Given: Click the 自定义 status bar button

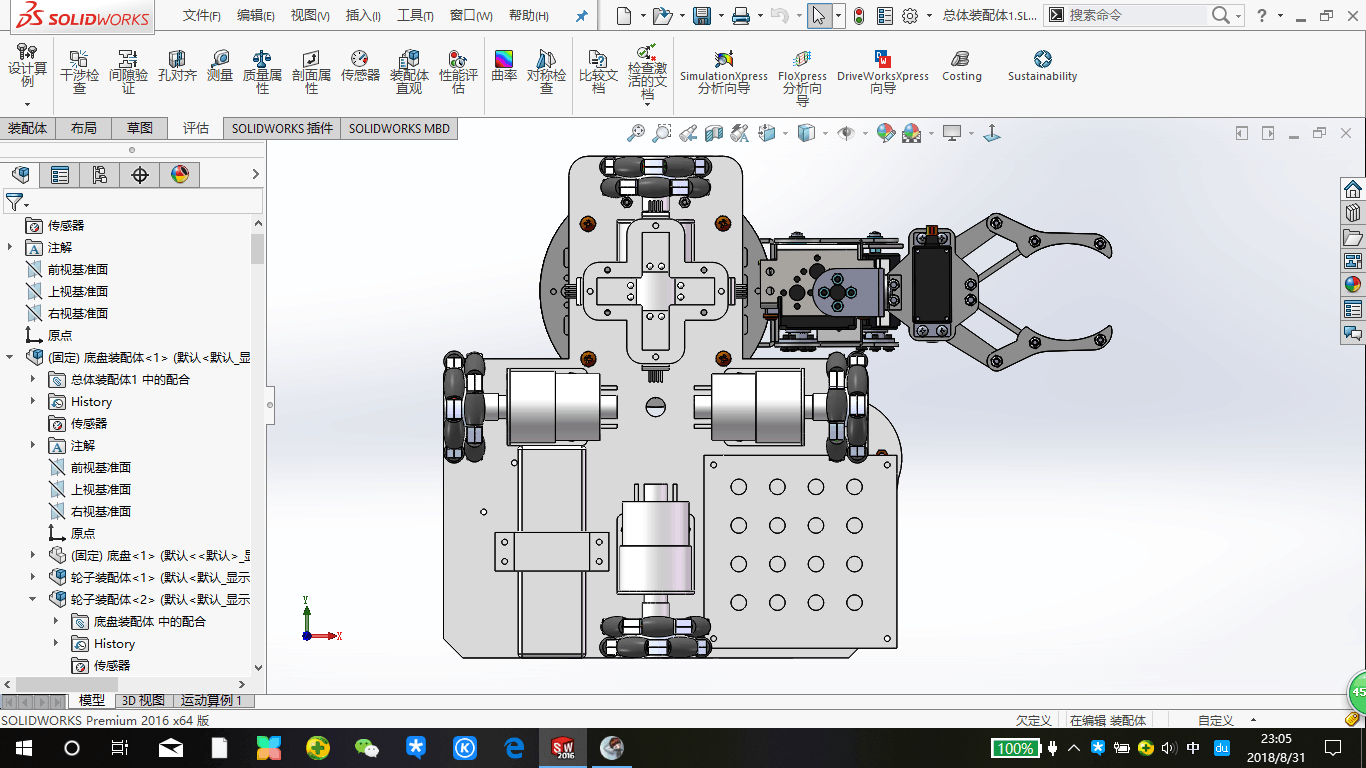Looking at the screenshot, I should [x=1215, y=720].
